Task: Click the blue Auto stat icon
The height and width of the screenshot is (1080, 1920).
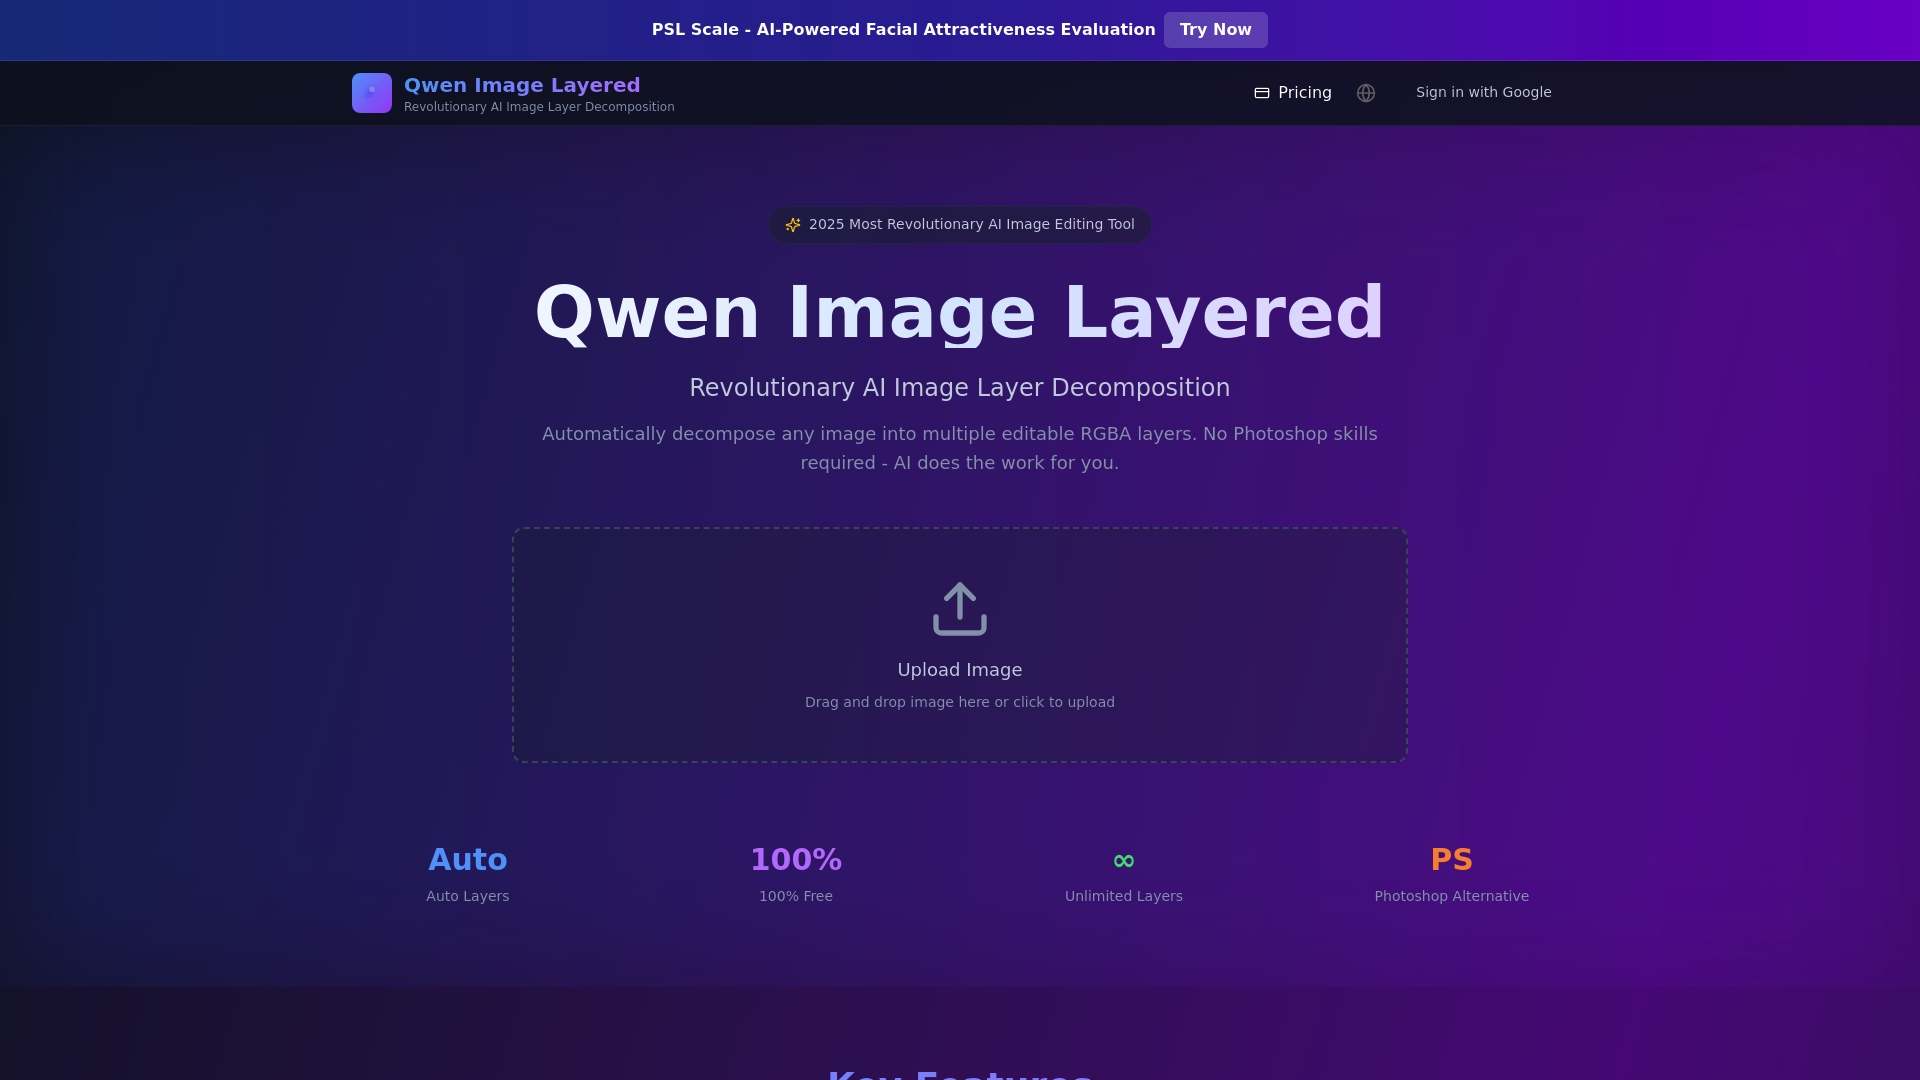Action: click(x=467, y=859)
